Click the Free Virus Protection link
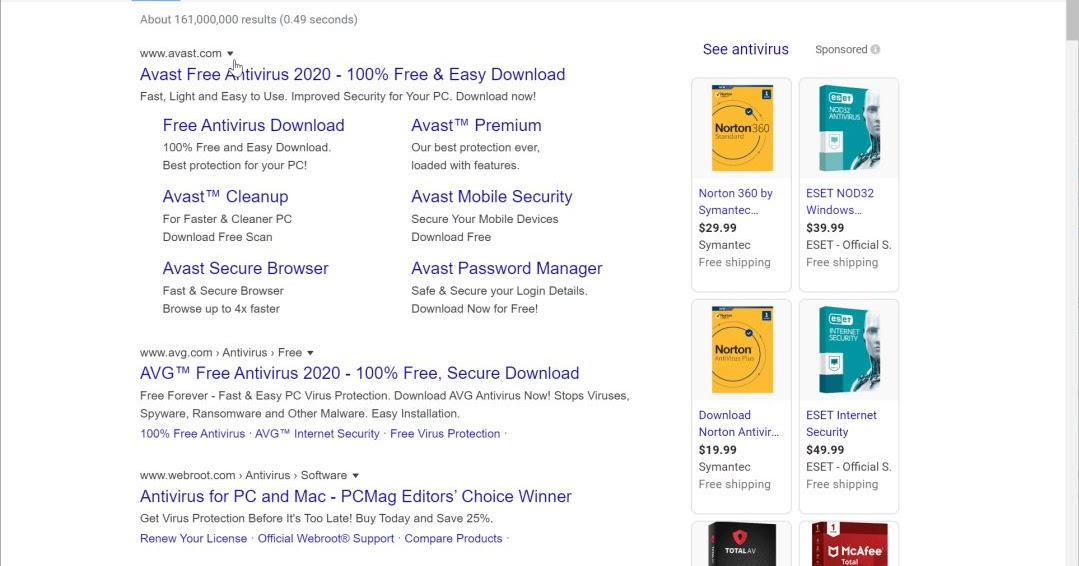 pyautogui.click(x=445, y=434)
